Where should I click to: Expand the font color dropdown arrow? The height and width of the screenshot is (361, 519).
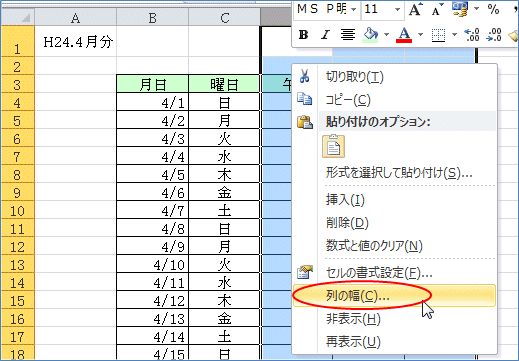420,34
